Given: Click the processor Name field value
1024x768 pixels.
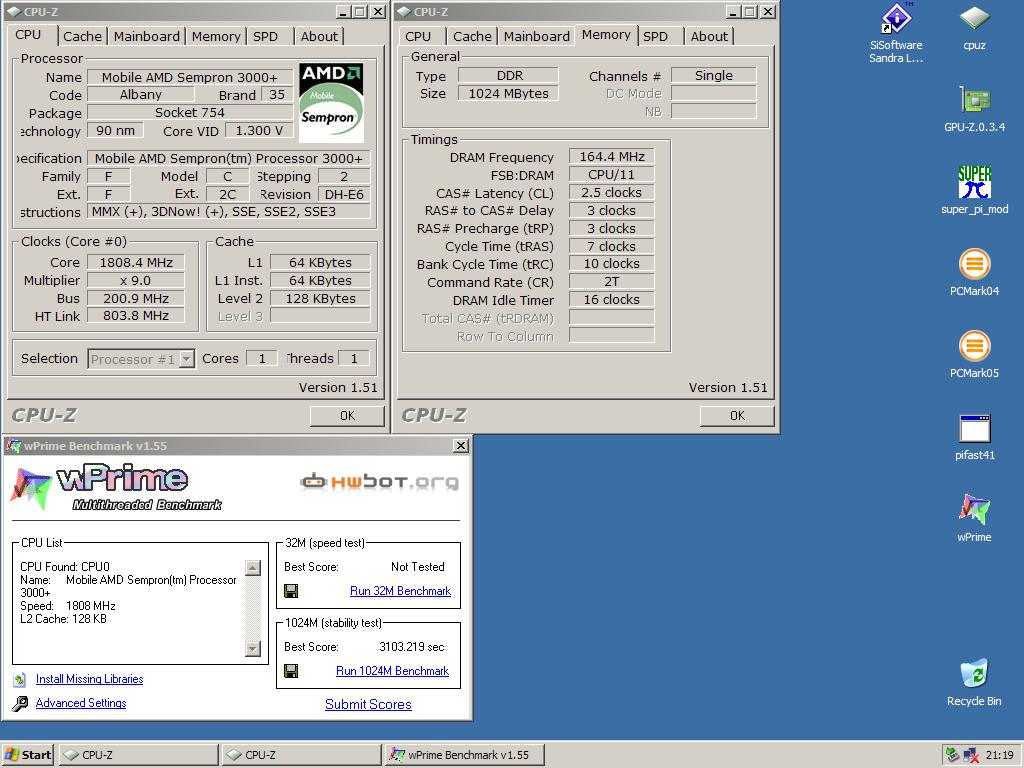Looking at the screenshot, I should point(189,78).
